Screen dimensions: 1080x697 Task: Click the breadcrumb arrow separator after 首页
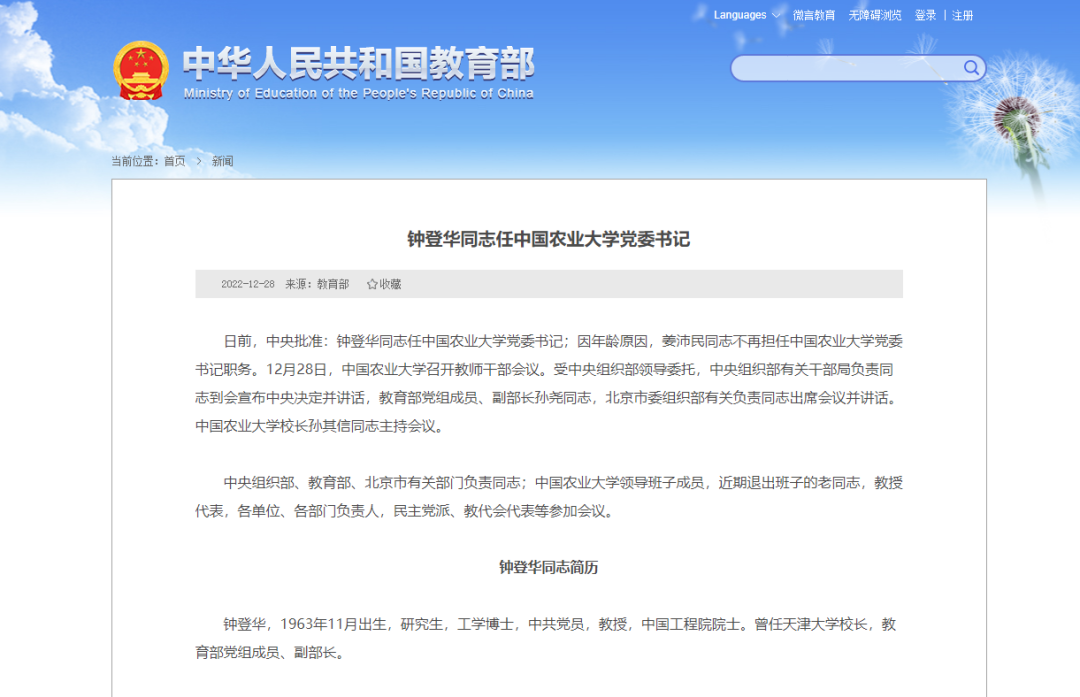199,161
